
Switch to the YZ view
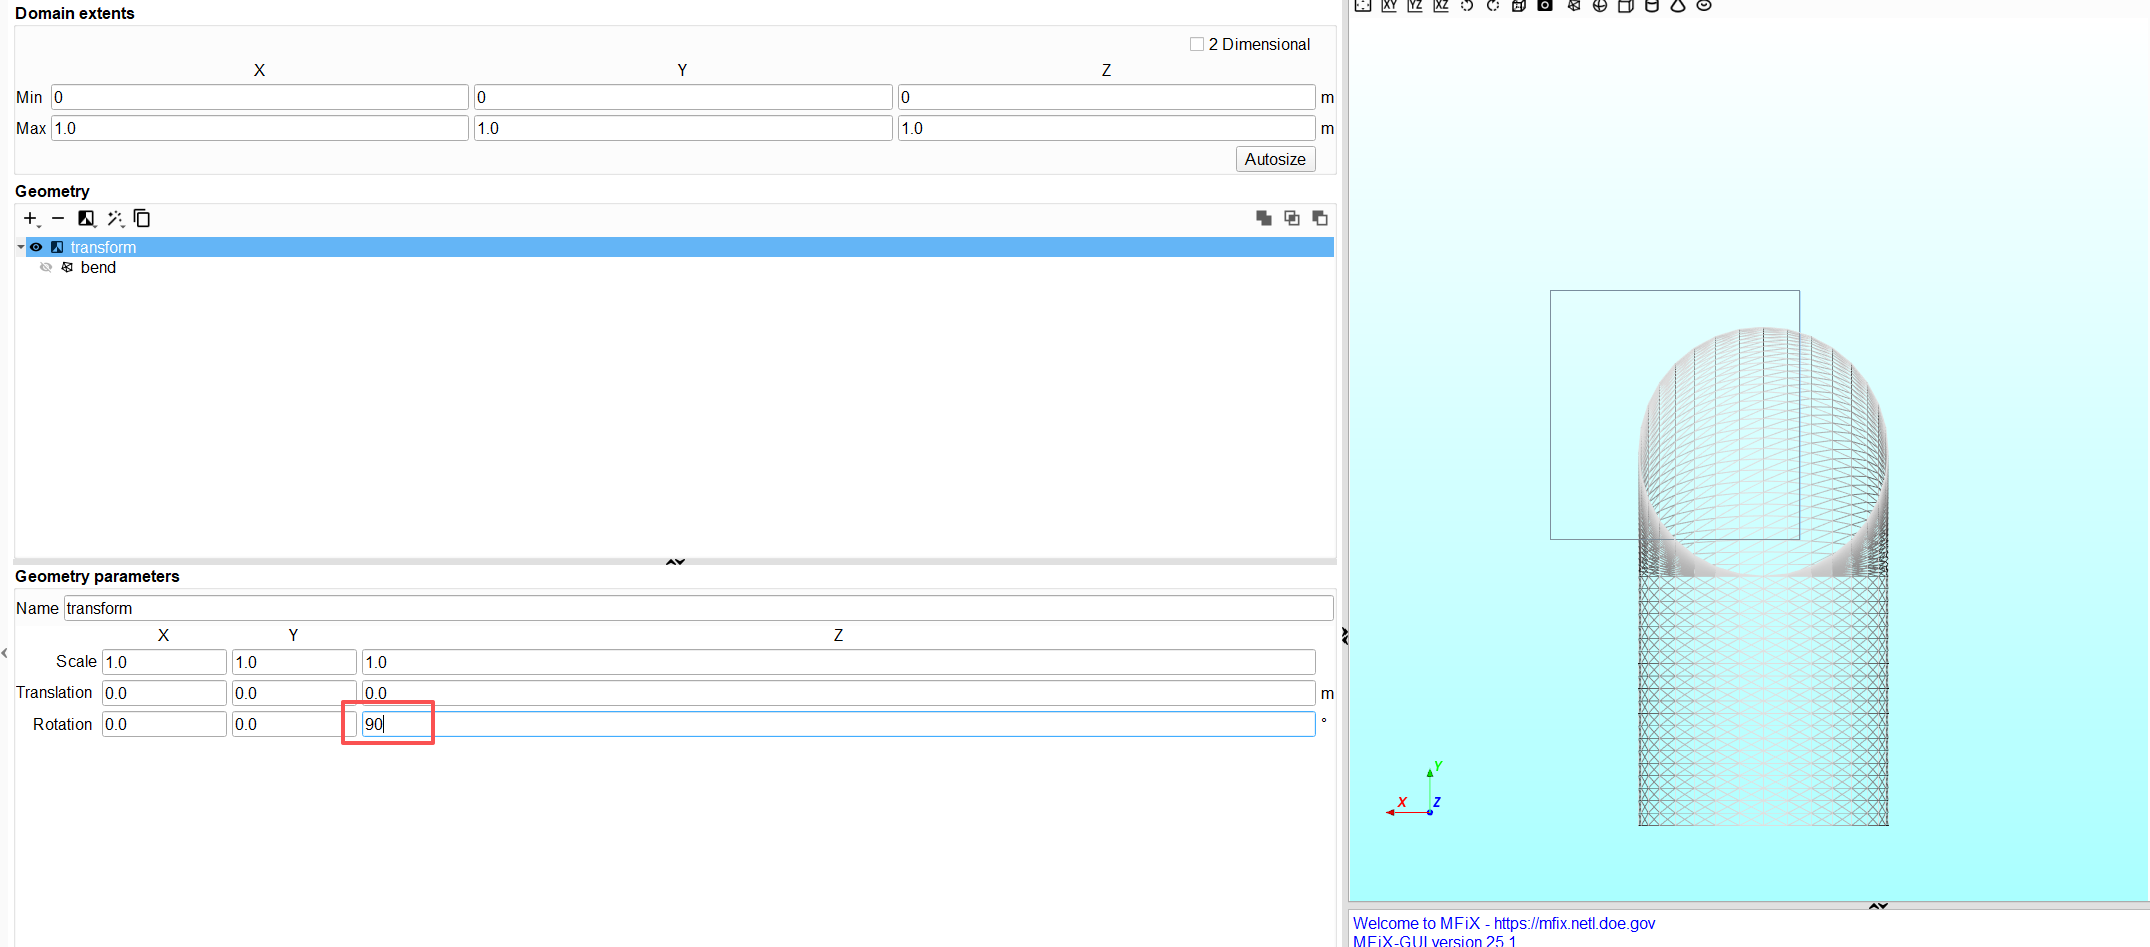coord(1415,6)
